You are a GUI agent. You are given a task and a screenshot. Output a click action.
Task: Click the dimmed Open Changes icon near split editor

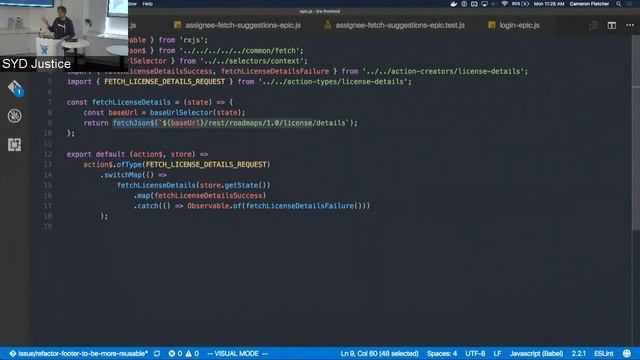point(593,25)
